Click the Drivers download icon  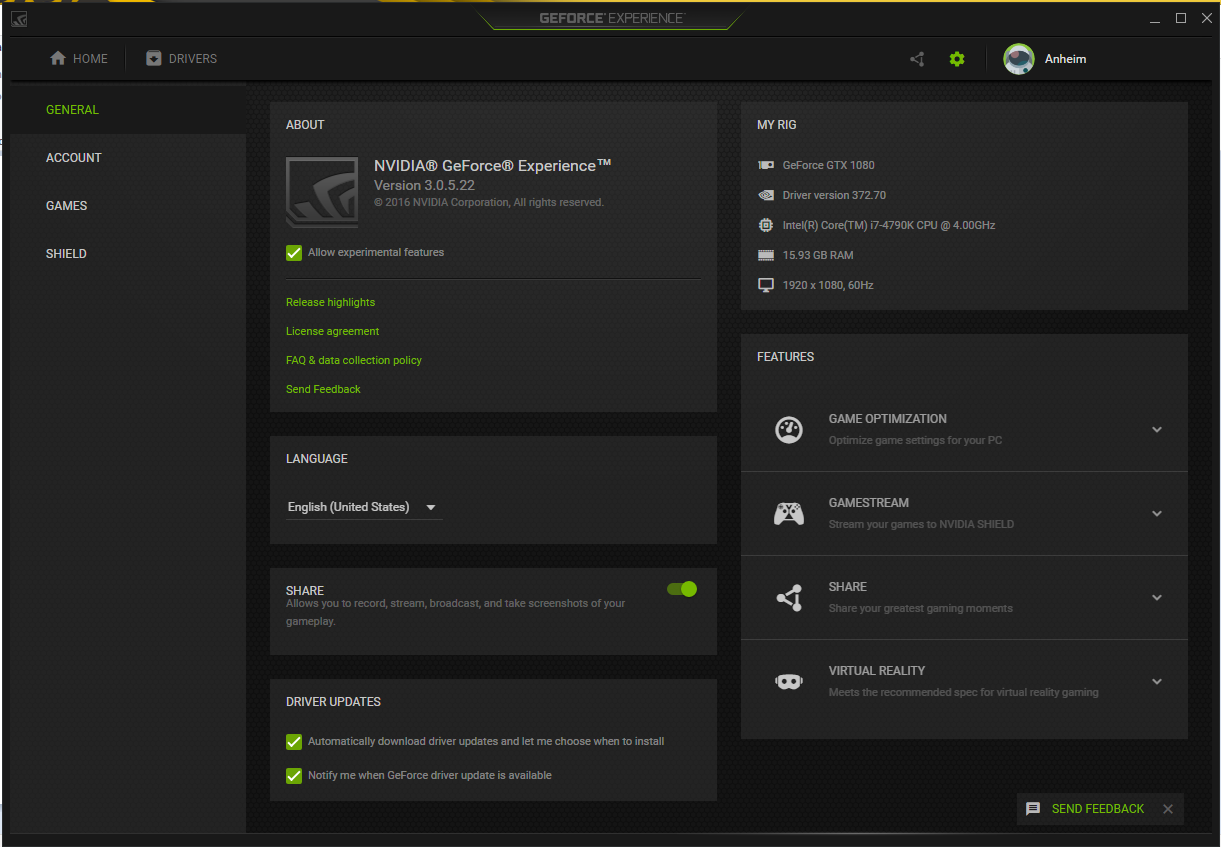153,59
